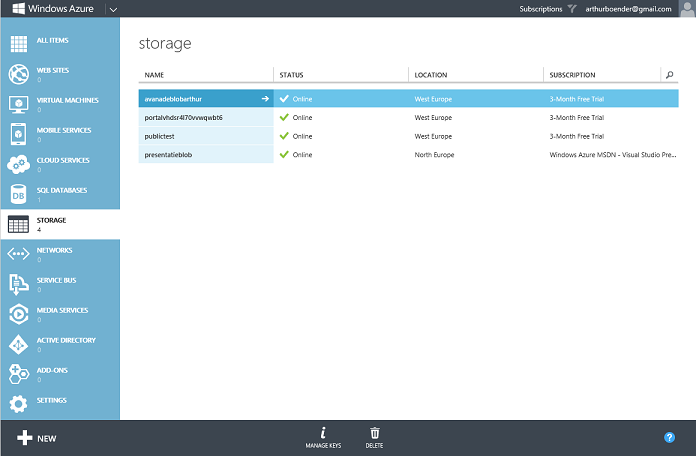Go to SQL DATABASES in sidebar
Screen dimensions: 696x456
pos(62,190)
